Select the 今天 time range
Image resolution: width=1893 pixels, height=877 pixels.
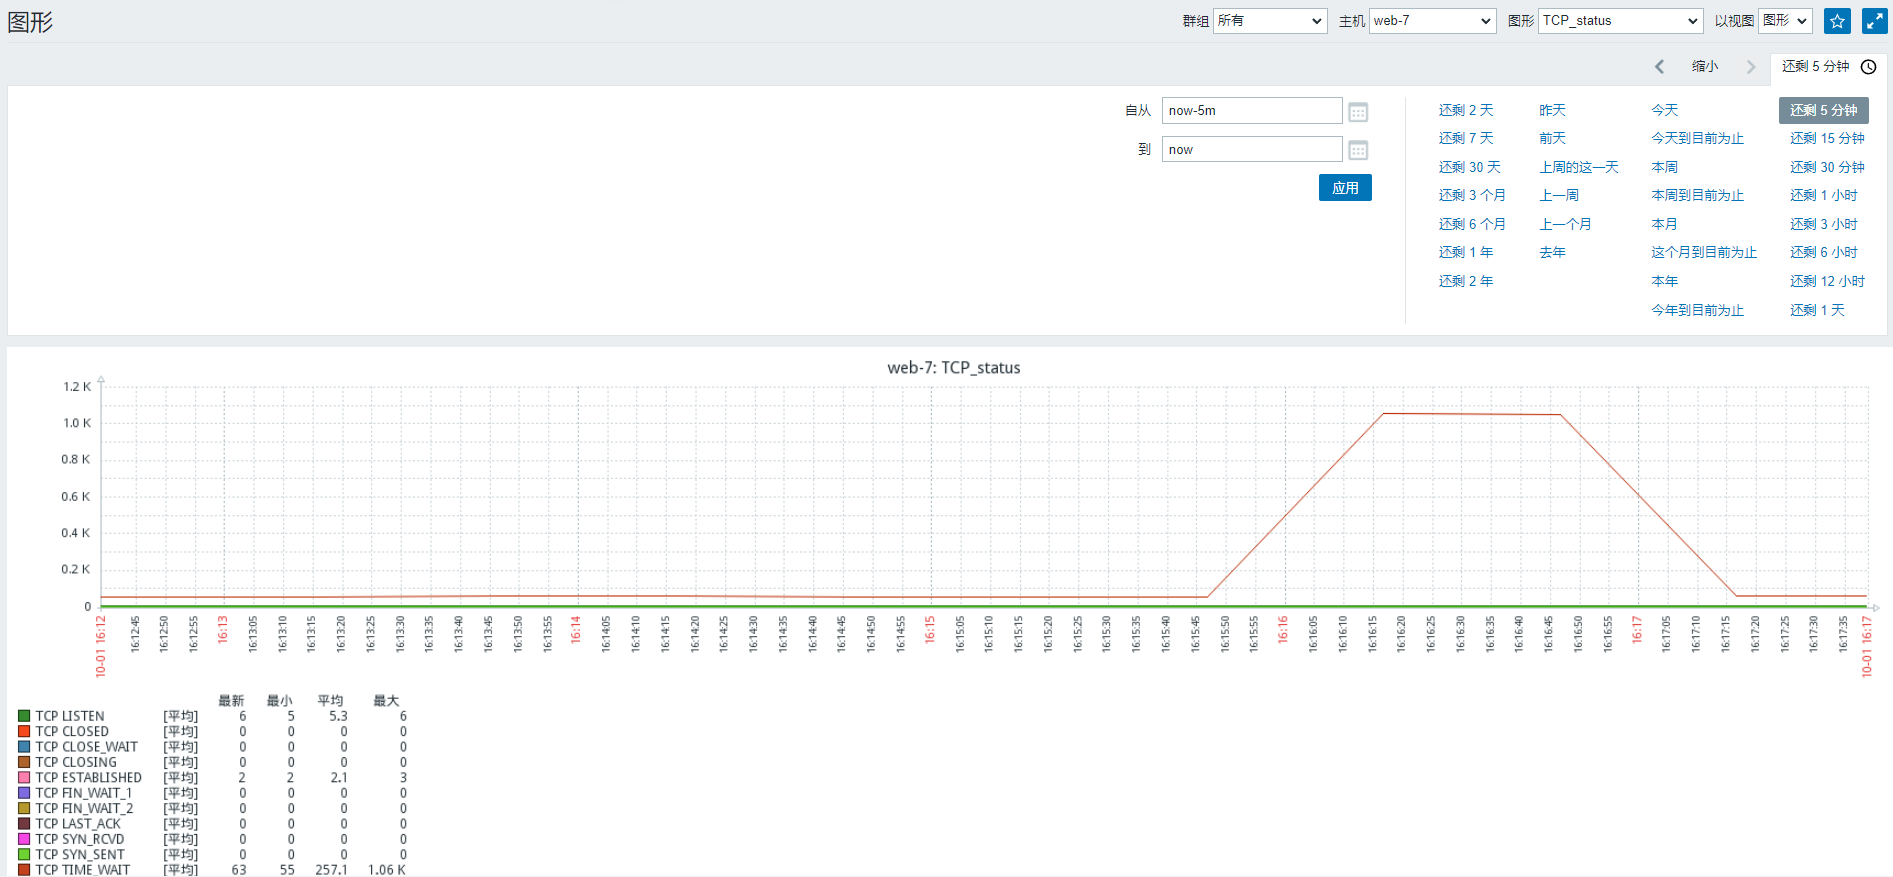[x=1665, y=110]
